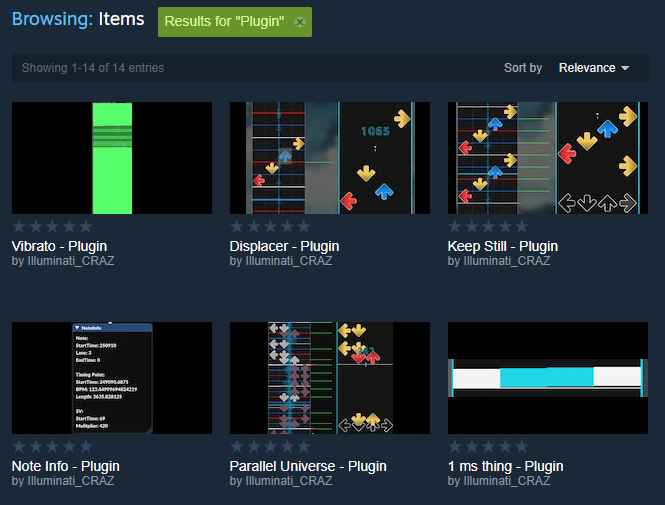Screen dimensions: 665x505
Task: Click the Browsing: Items heading
Action: click(x=78, y=19)
